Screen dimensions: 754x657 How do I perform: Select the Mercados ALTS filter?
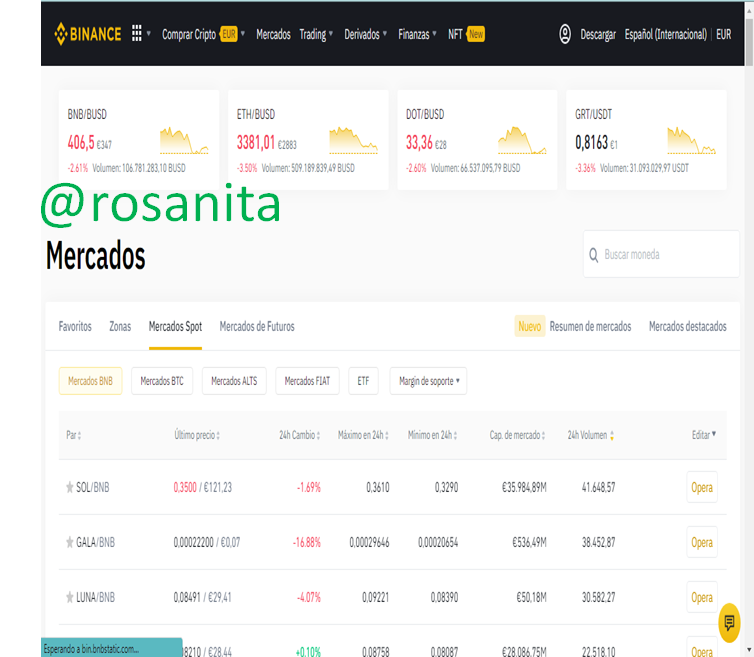coord(234,381)
